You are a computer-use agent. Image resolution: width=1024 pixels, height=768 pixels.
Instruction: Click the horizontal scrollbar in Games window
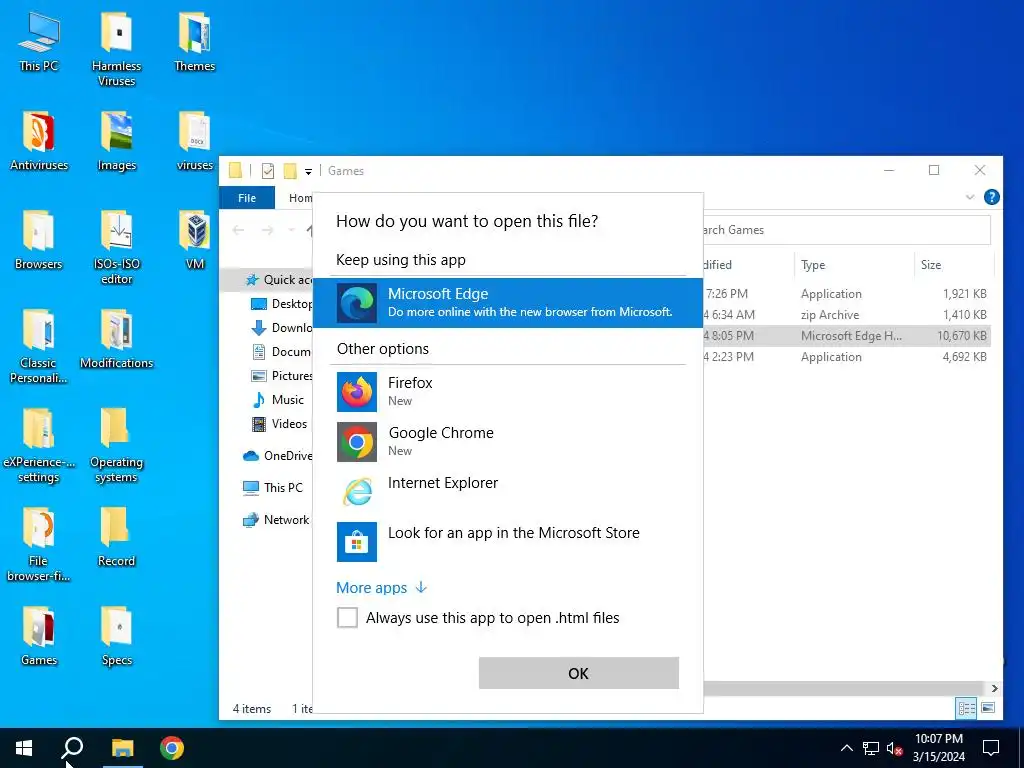tap(842, 688)
